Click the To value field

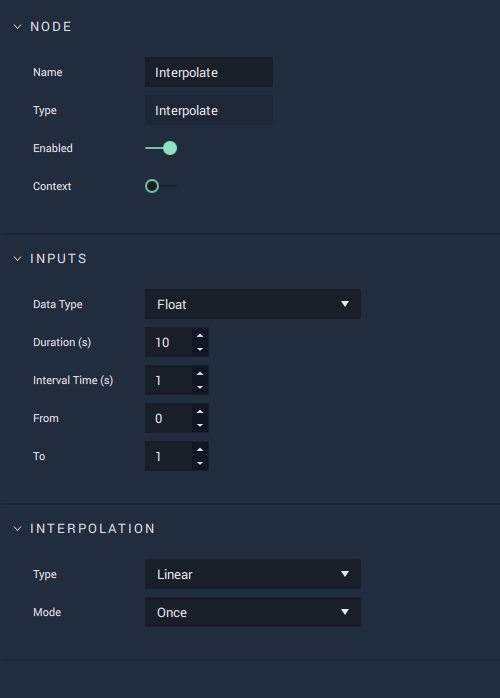pos(169,456)
